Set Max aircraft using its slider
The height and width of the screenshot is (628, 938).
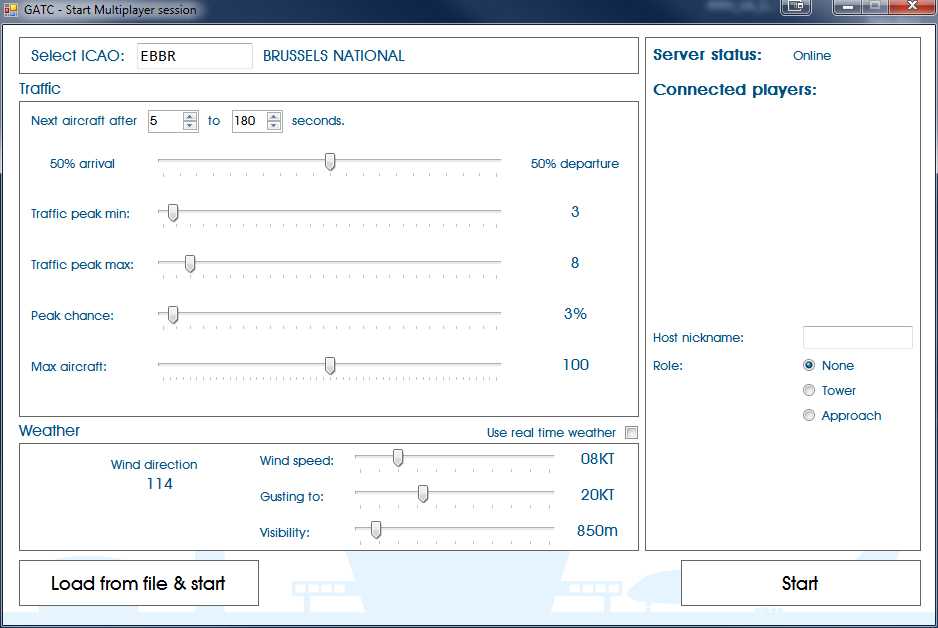click(330, 366)
